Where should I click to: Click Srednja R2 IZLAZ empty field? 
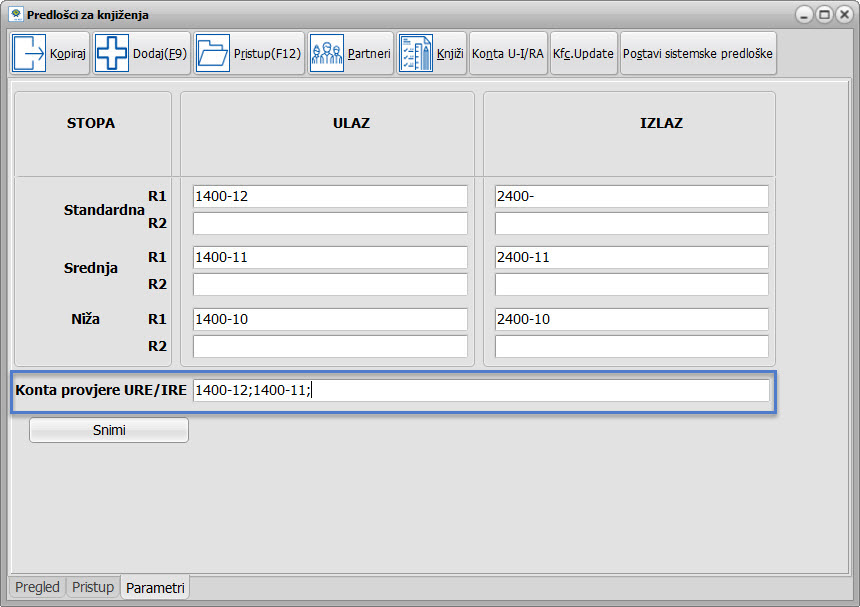tap(631, 284)
